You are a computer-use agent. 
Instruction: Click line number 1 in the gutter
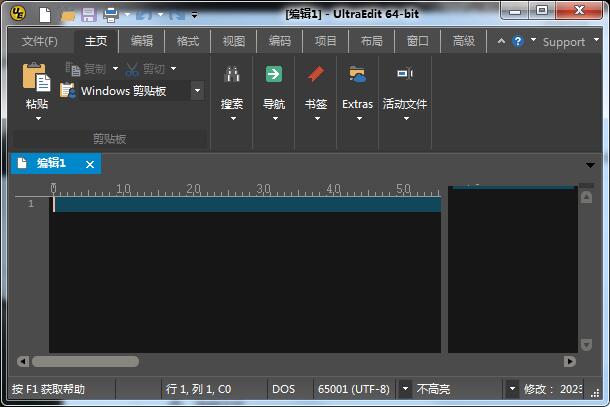[31, 204]
